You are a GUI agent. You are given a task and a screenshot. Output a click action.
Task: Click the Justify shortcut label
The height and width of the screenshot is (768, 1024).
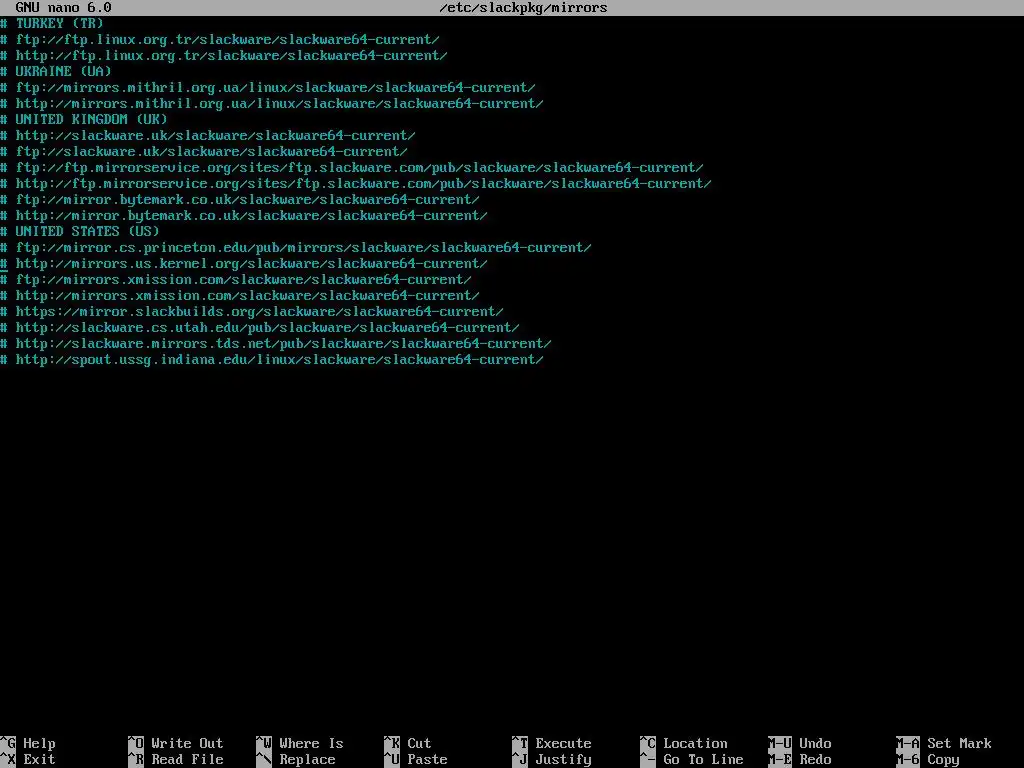pos(563,760)
